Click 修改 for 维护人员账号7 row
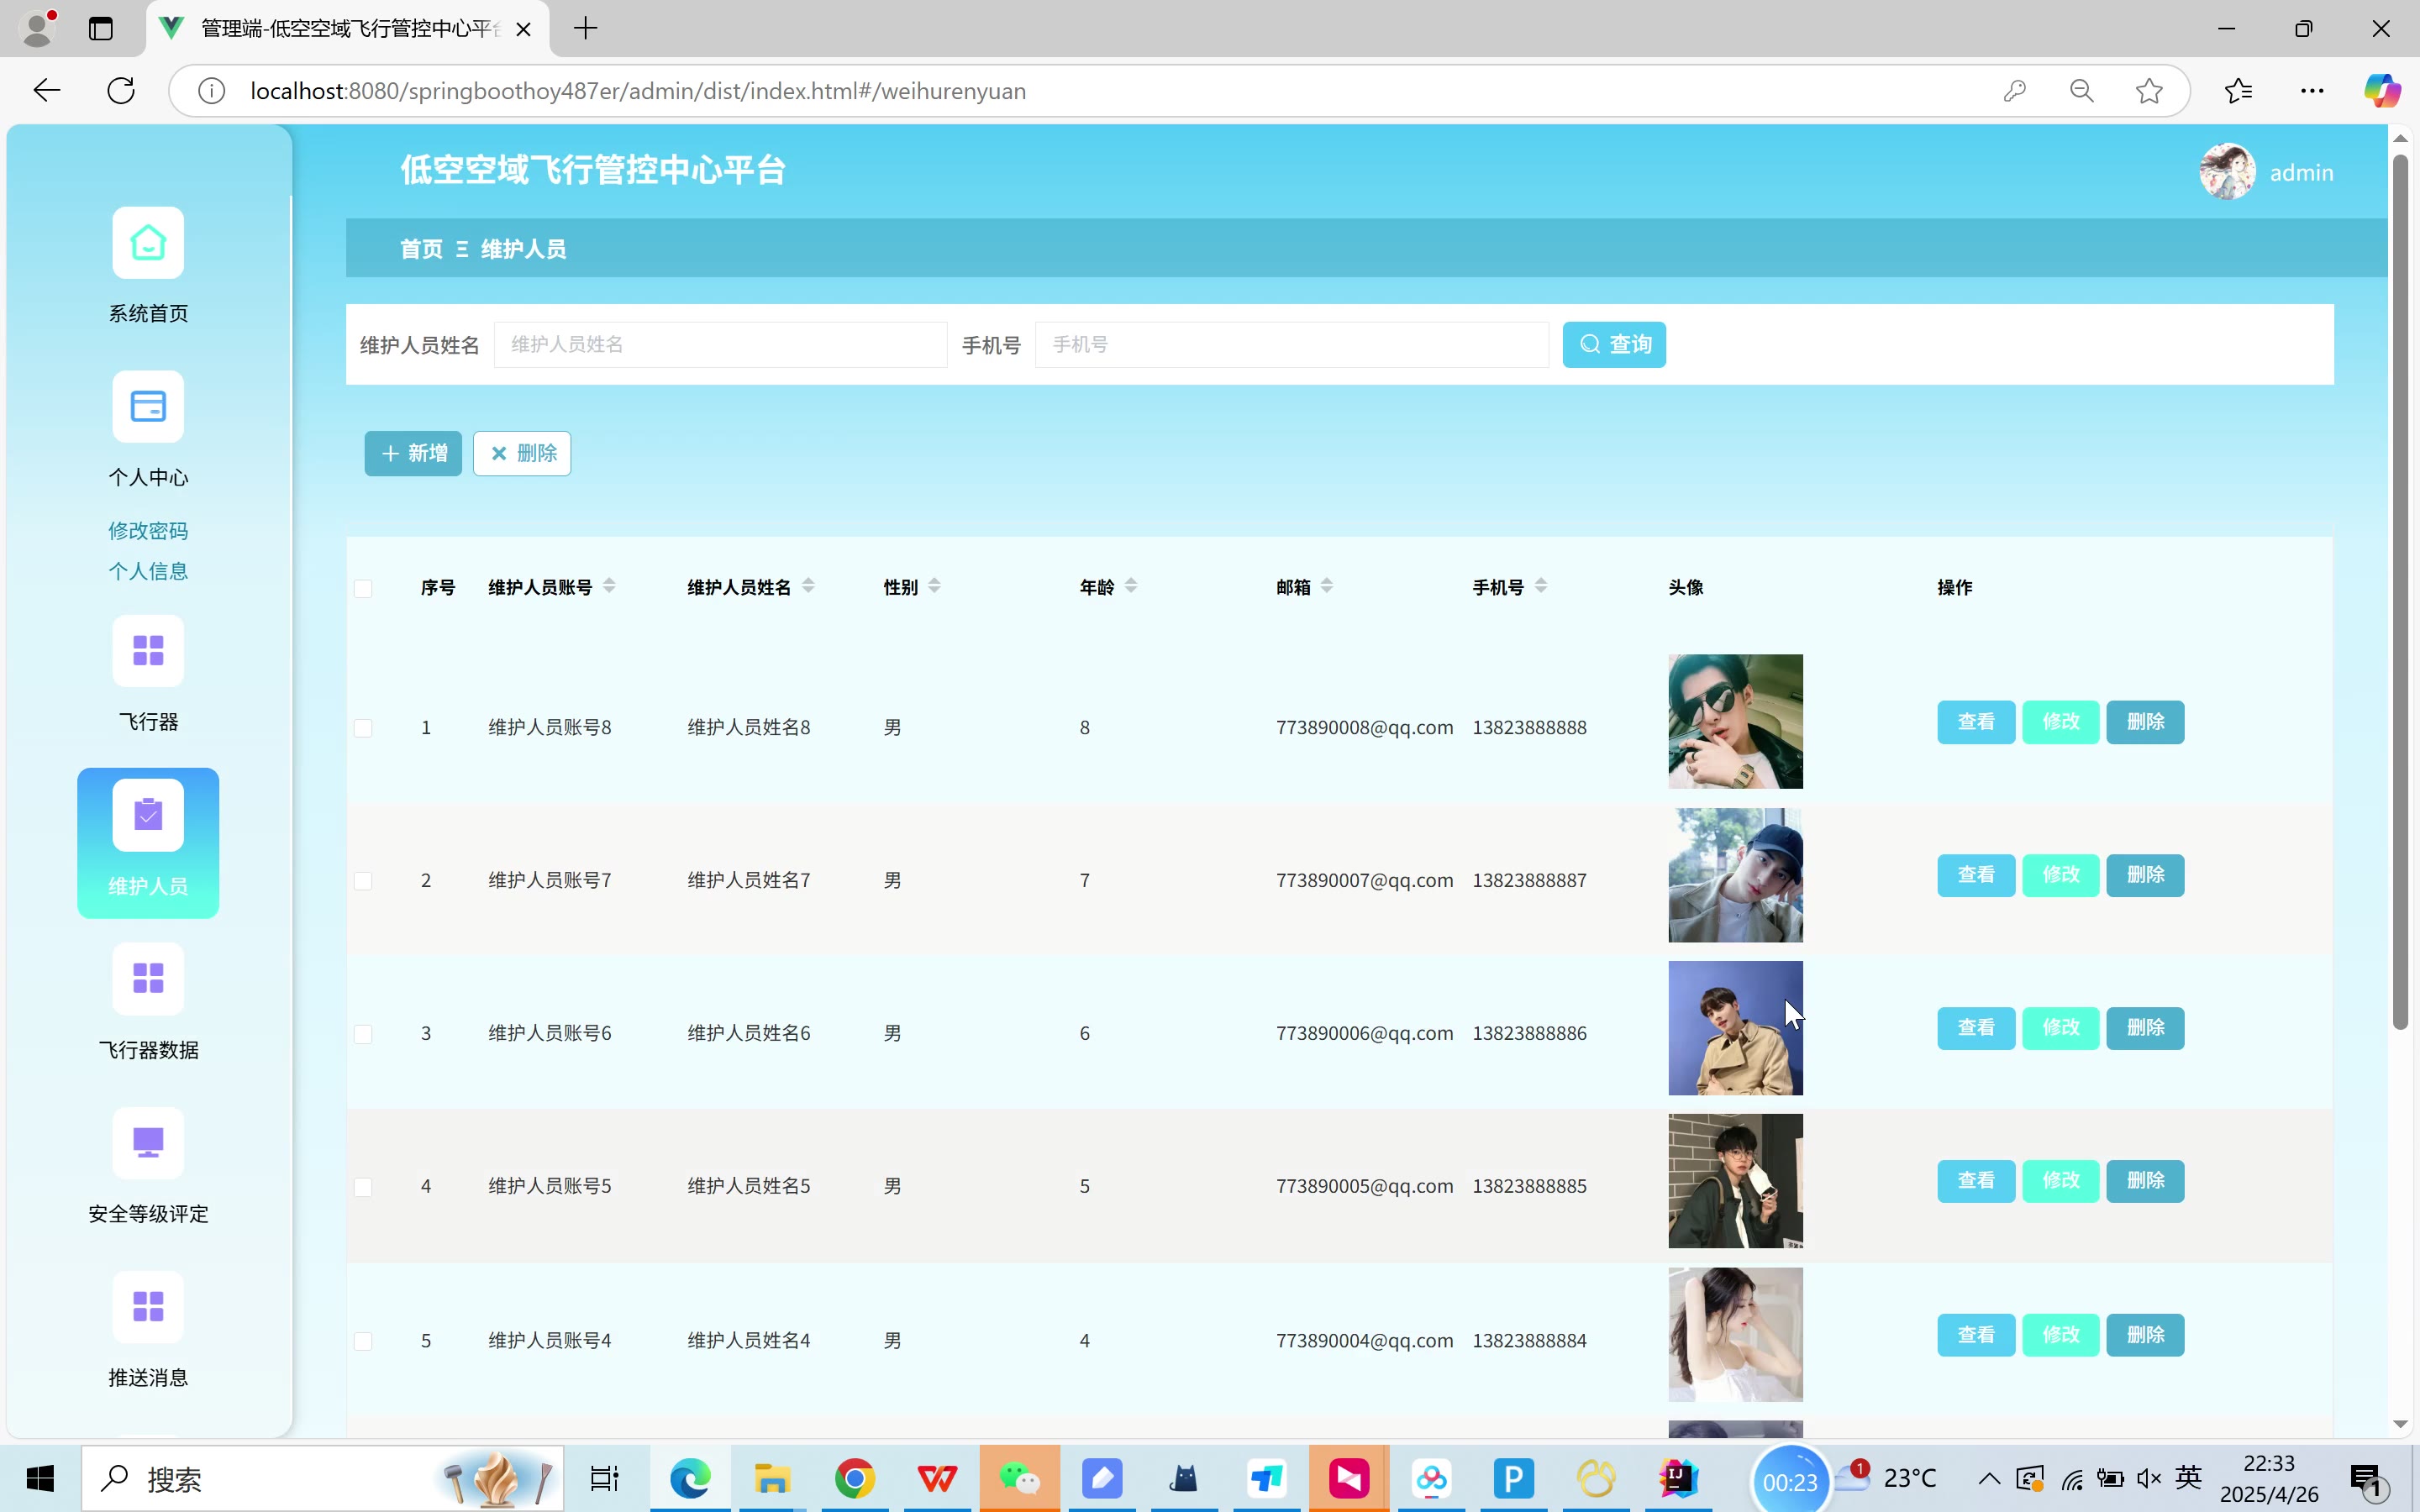2420x1512 pixels. pos(2060,875)
